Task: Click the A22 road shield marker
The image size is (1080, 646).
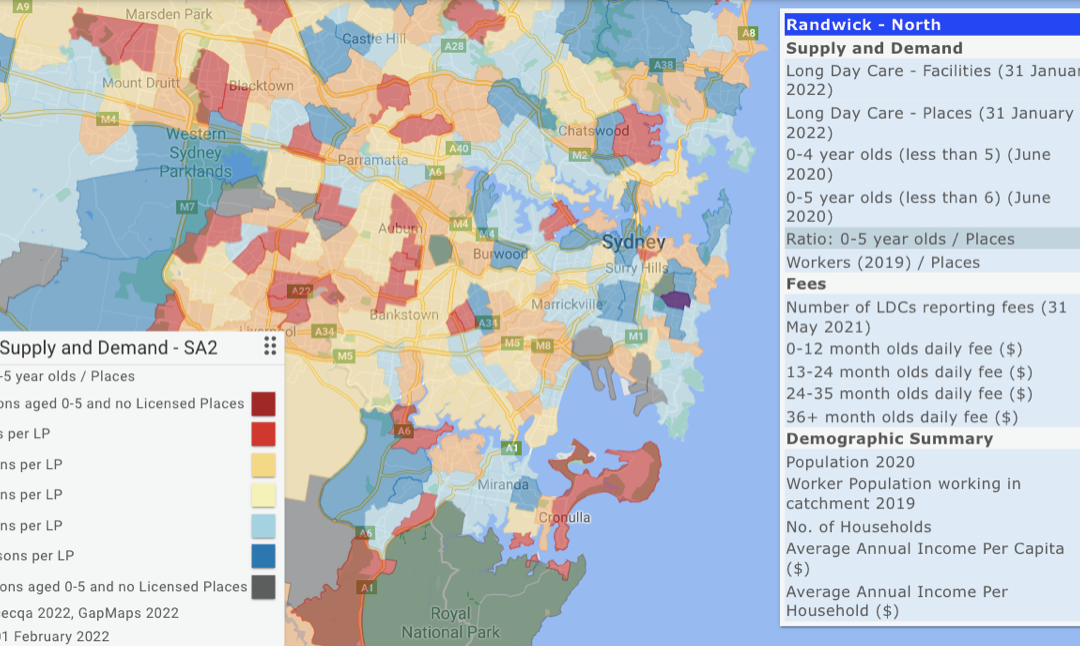Action: coord(300,291)
